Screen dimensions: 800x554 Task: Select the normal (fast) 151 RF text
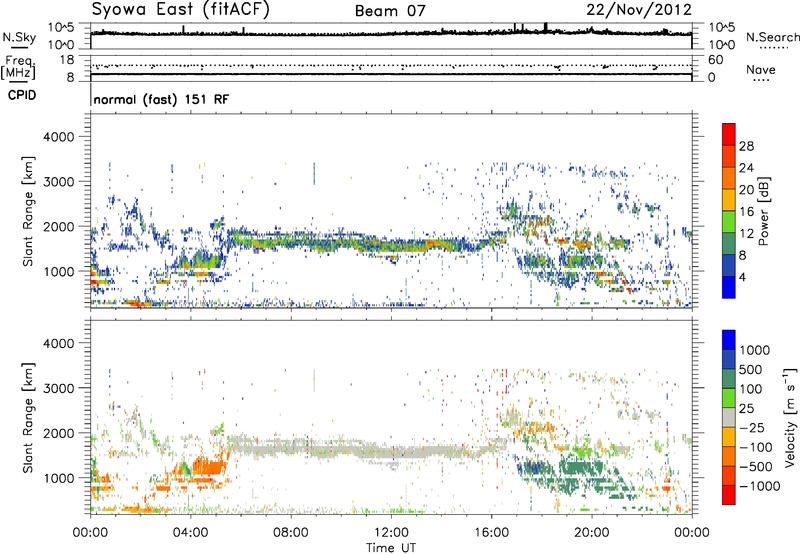[161, 99]
